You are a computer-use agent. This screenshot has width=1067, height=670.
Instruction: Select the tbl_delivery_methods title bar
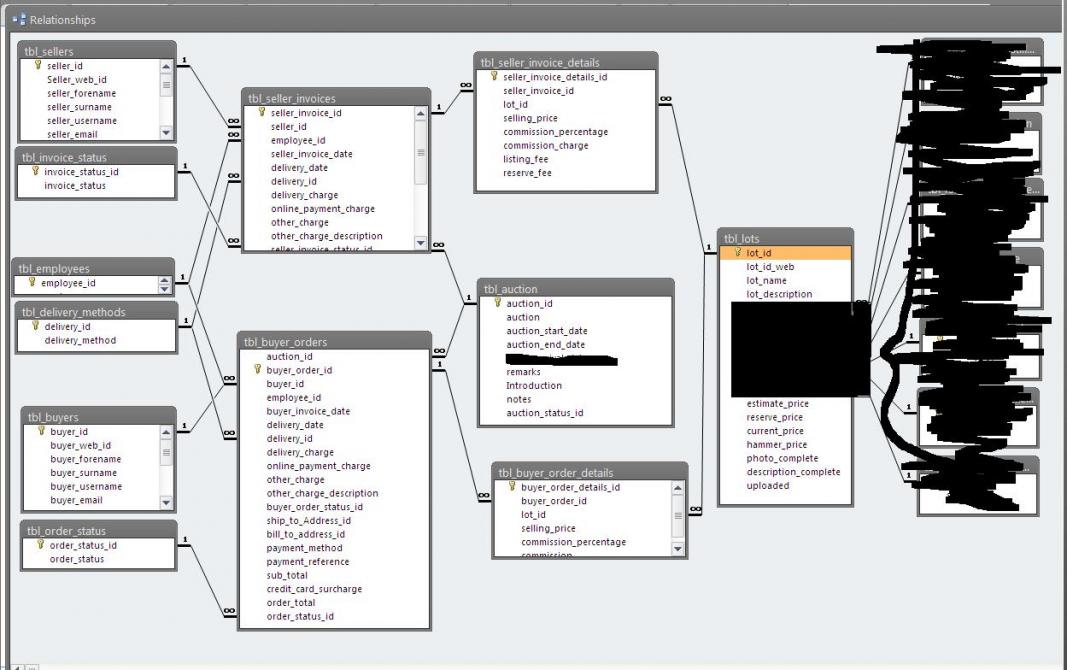[96, 312]
